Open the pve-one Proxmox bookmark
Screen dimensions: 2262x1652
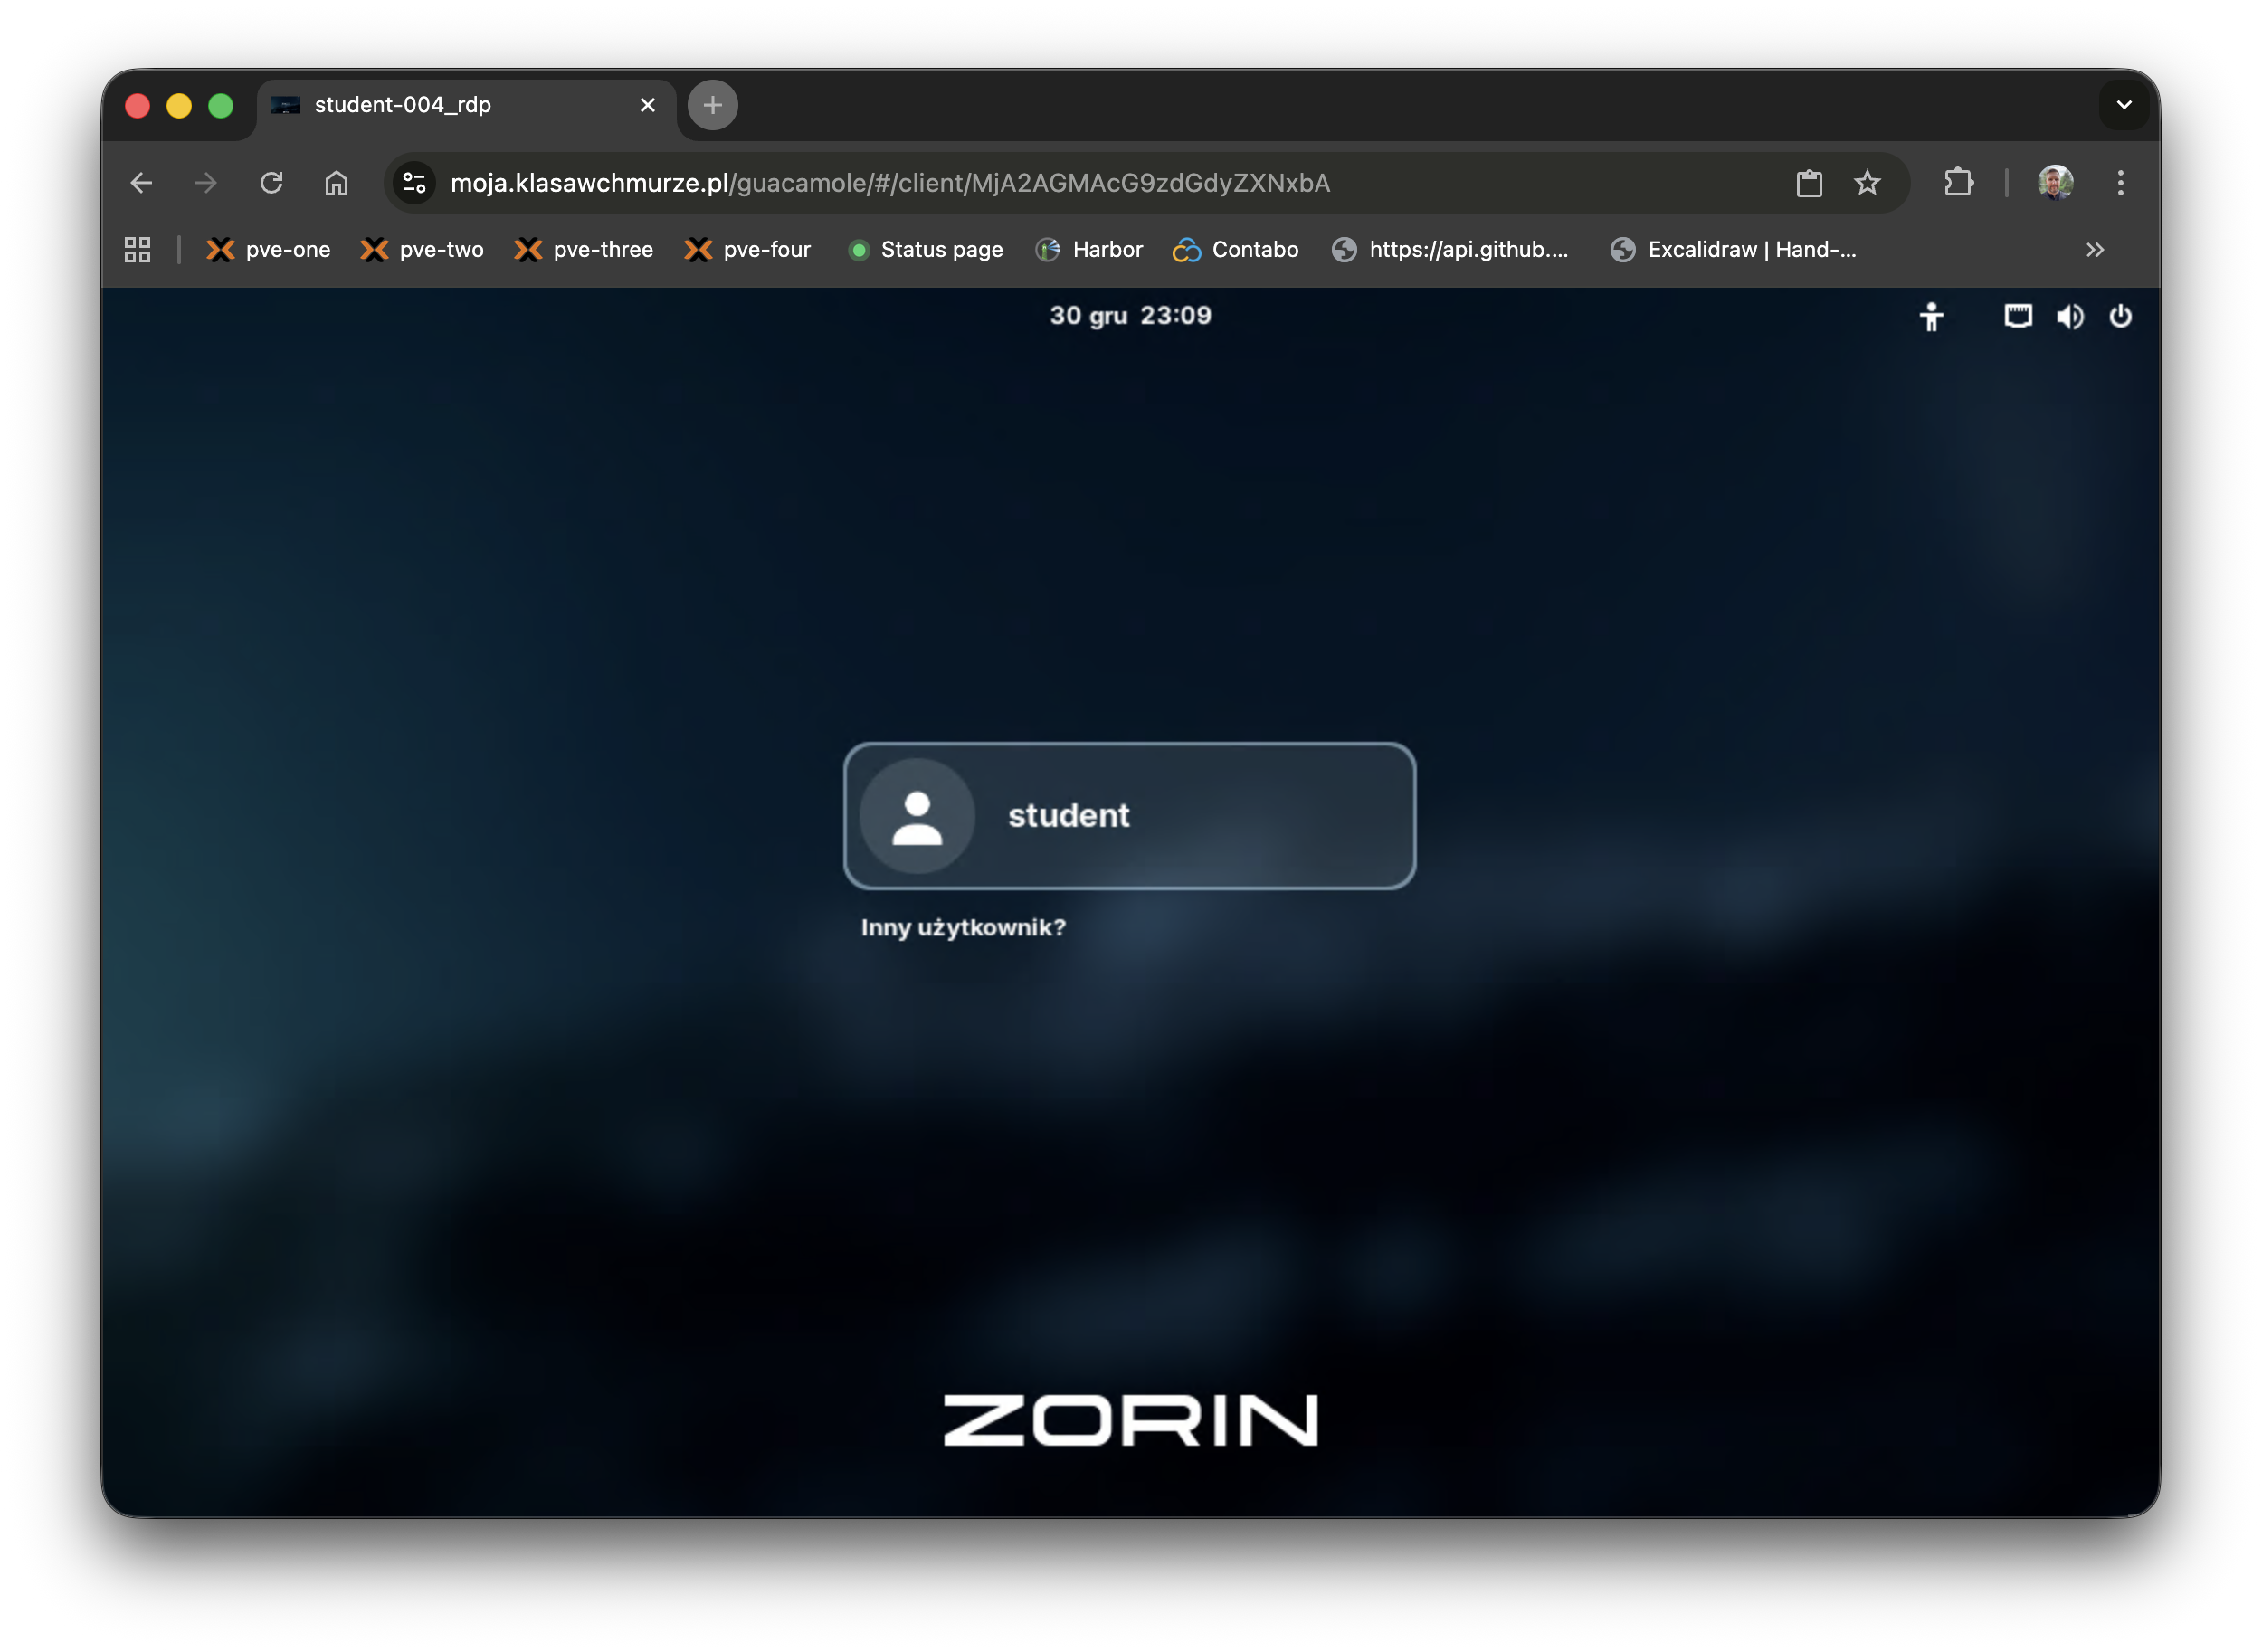pos(268,250)
